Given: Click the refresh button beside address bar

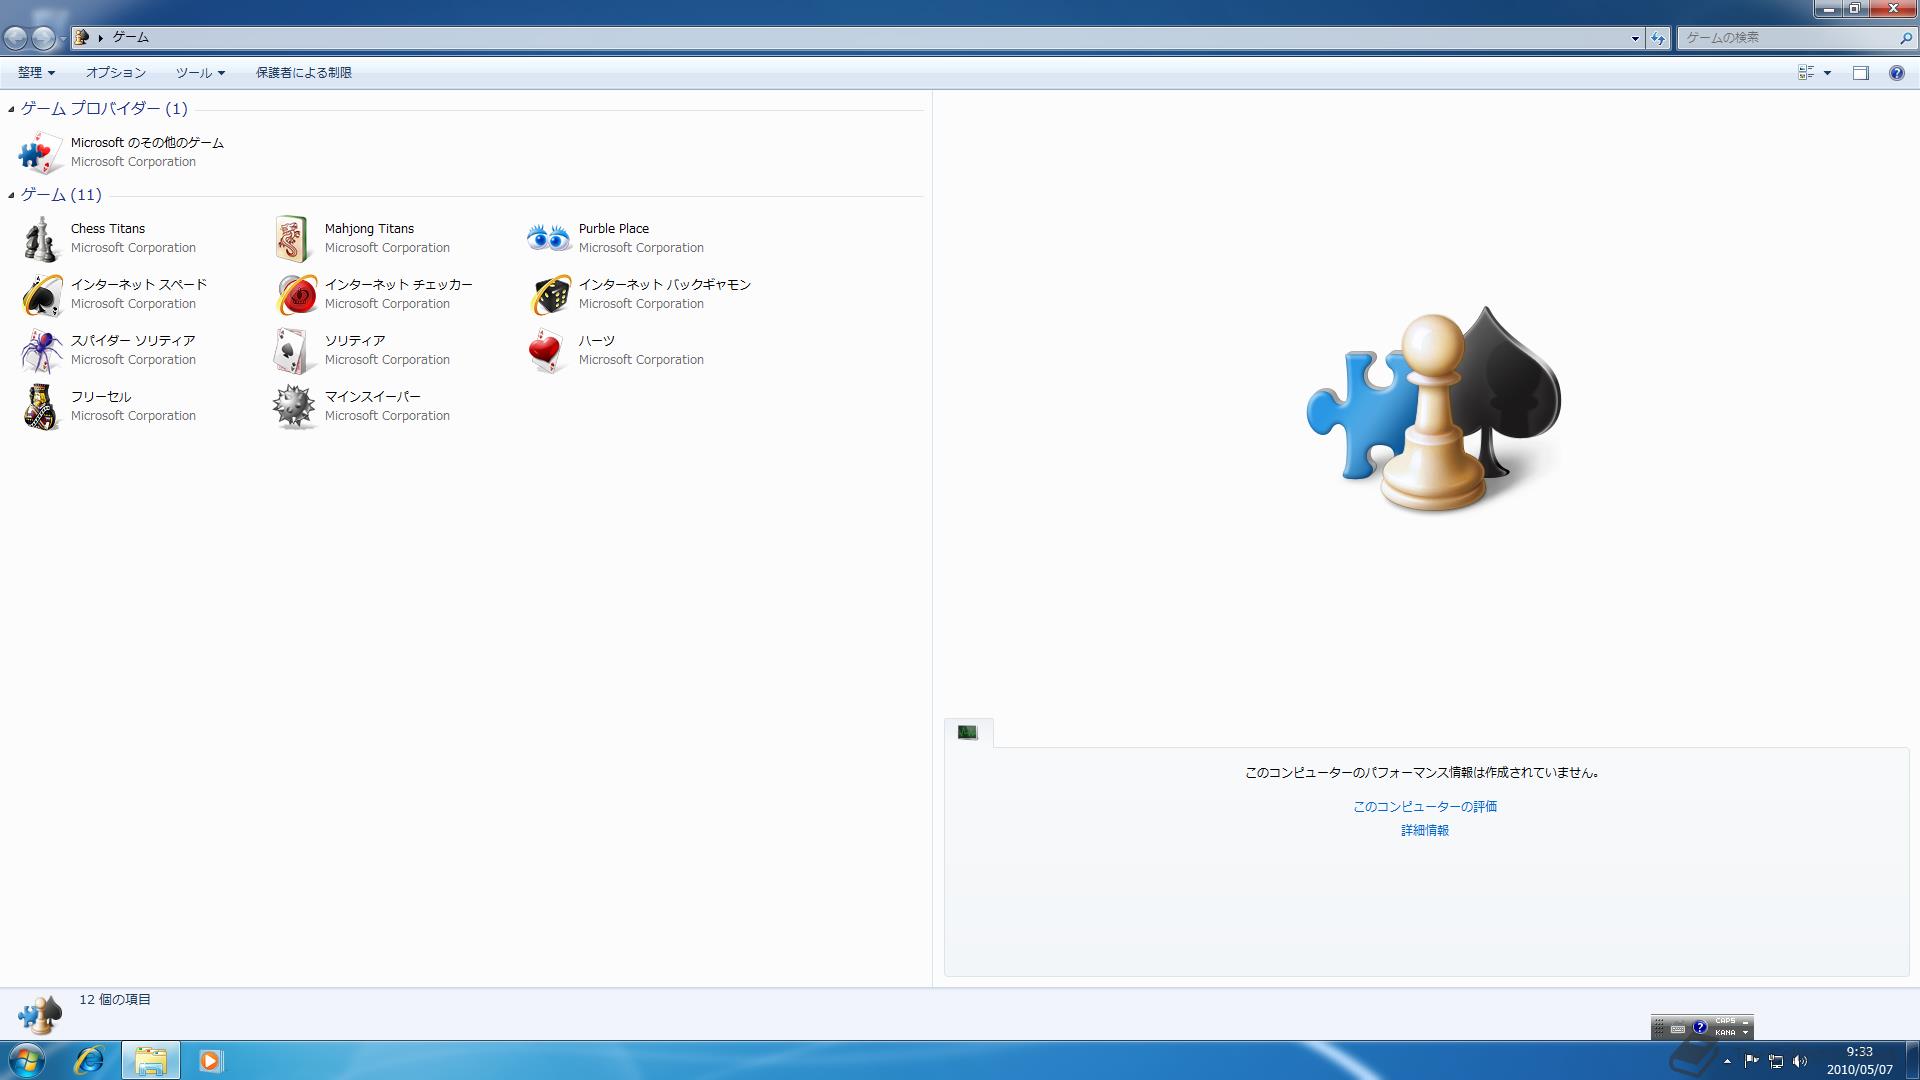Looking at the screenshot, I should point(1658,38).
